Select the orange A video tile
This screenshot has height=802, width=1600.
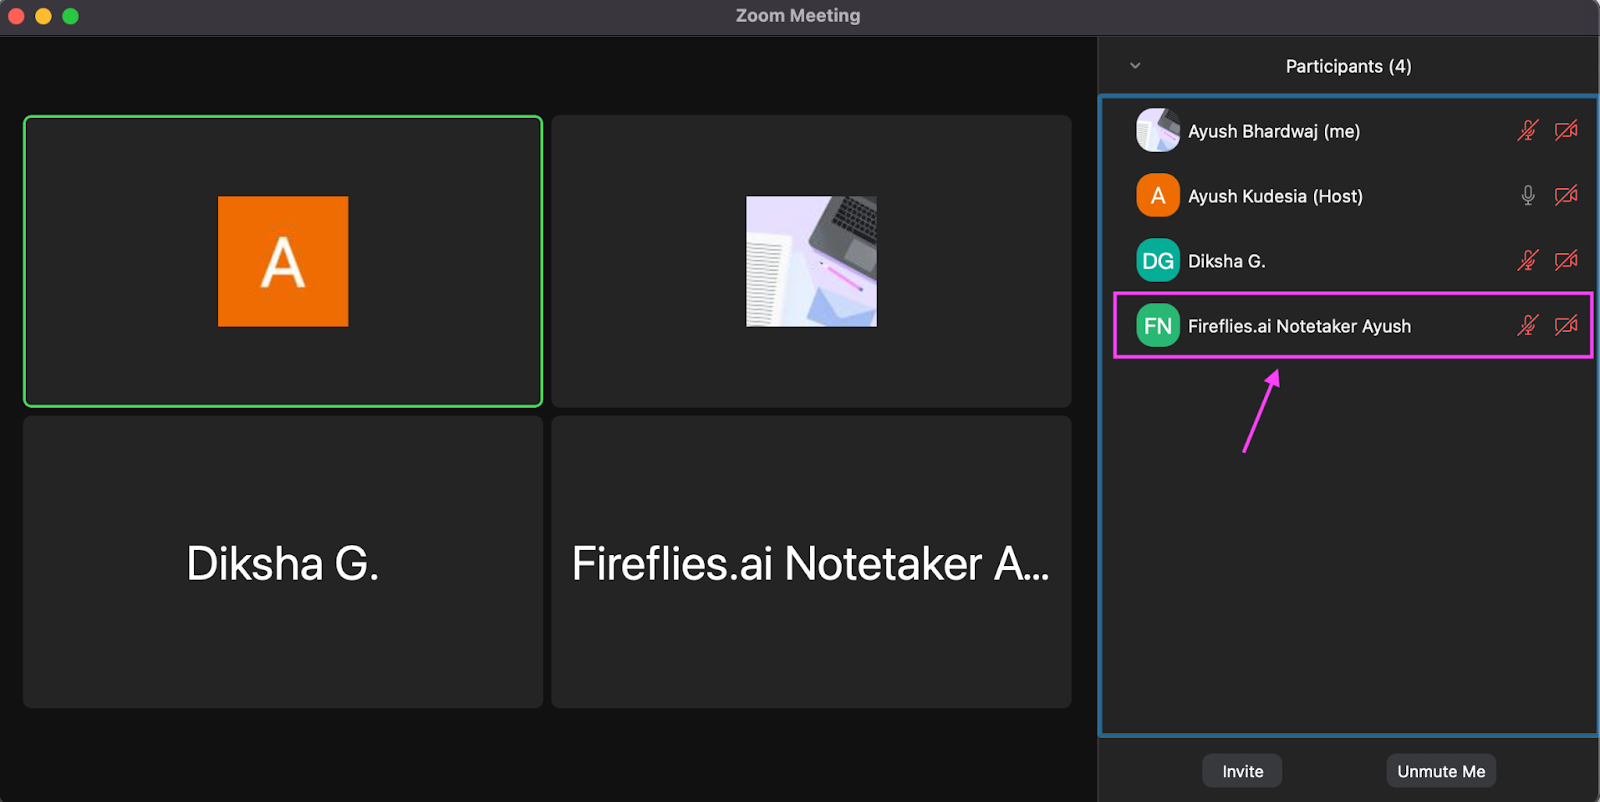[x=283, y=261]
